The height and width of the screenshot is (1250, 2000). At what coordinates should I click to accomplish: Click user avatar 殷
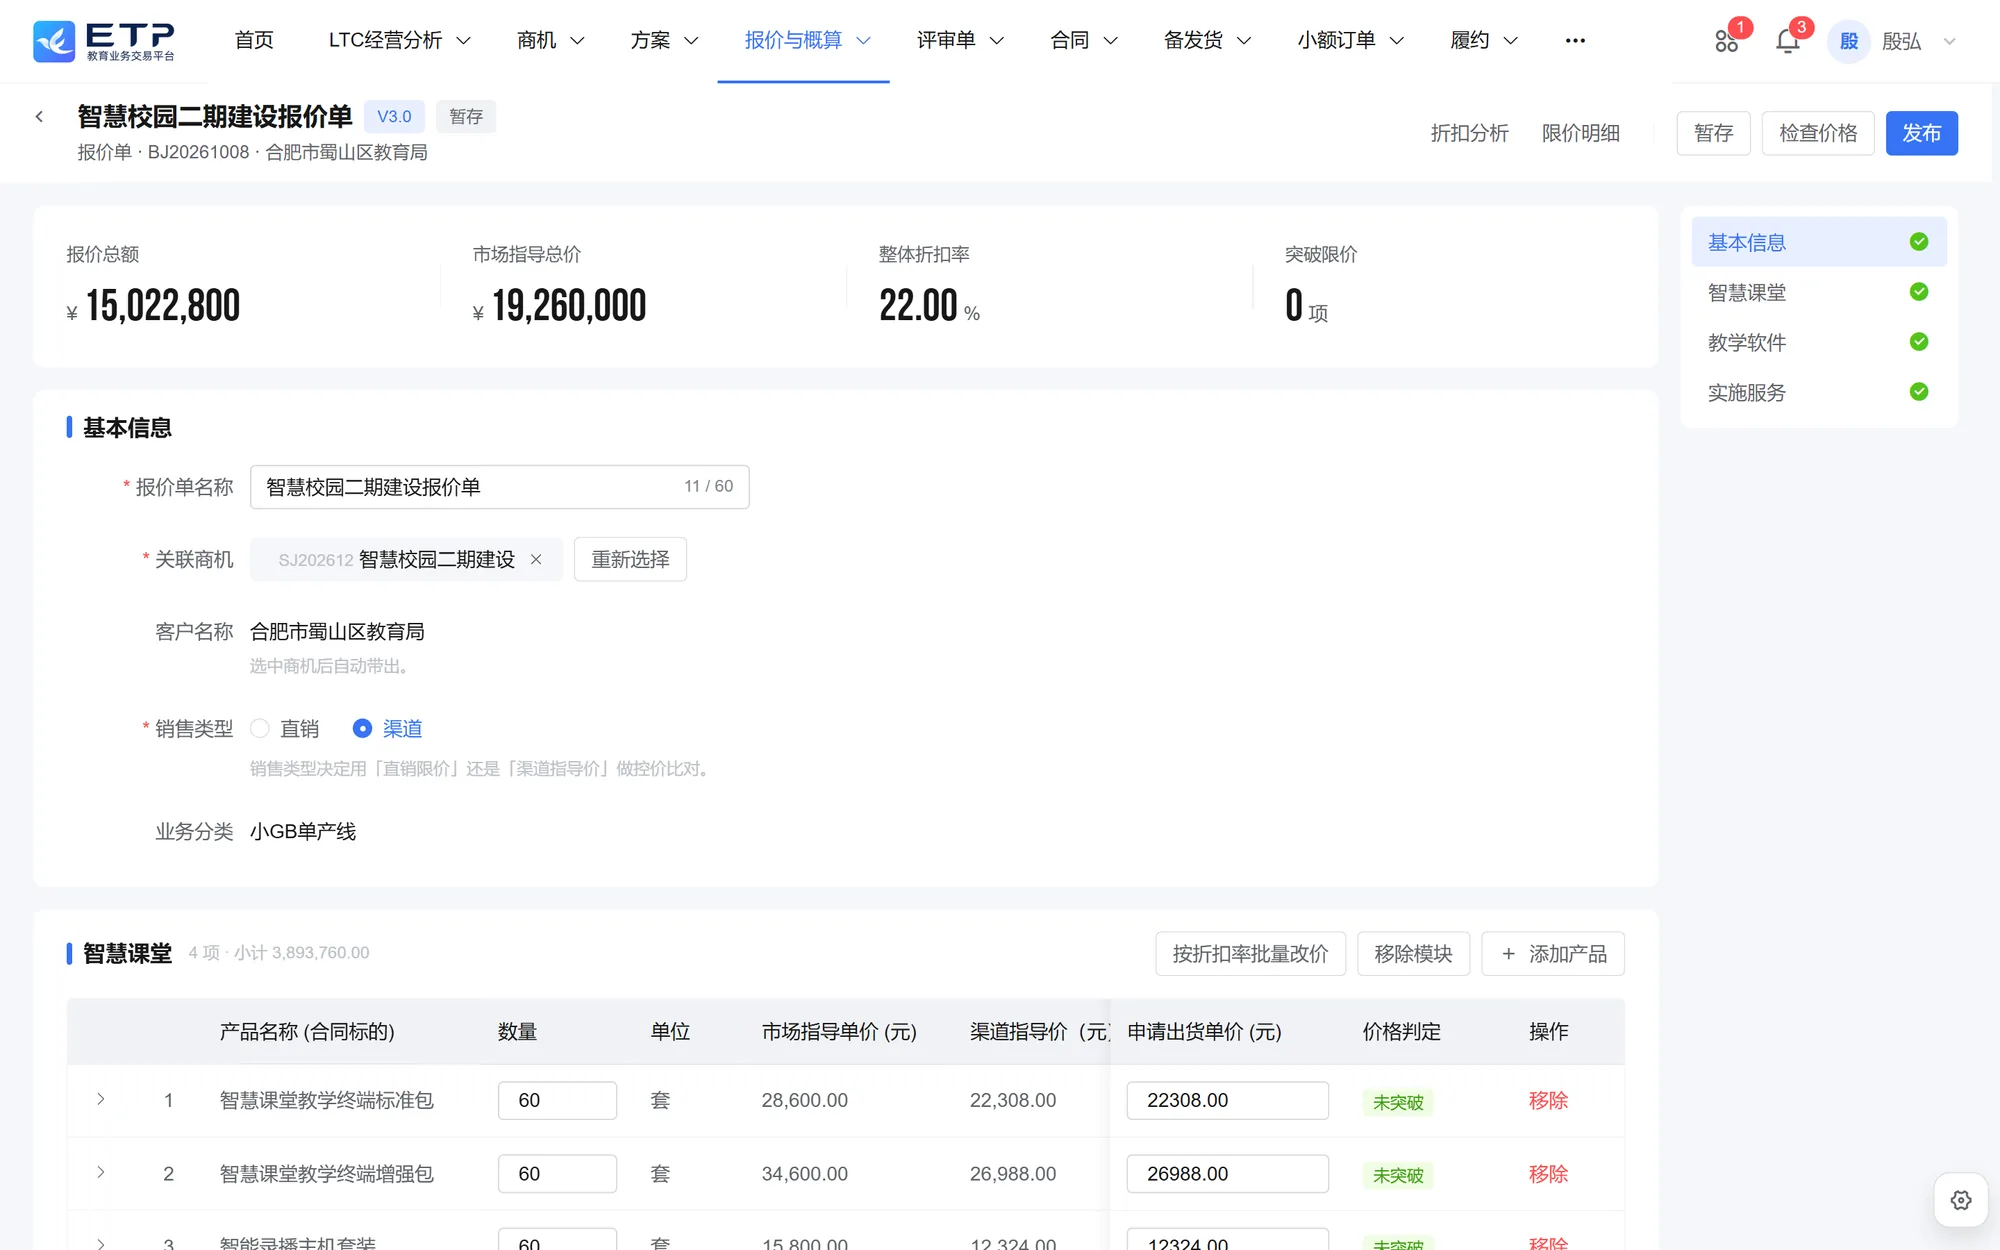point(1848,41)
